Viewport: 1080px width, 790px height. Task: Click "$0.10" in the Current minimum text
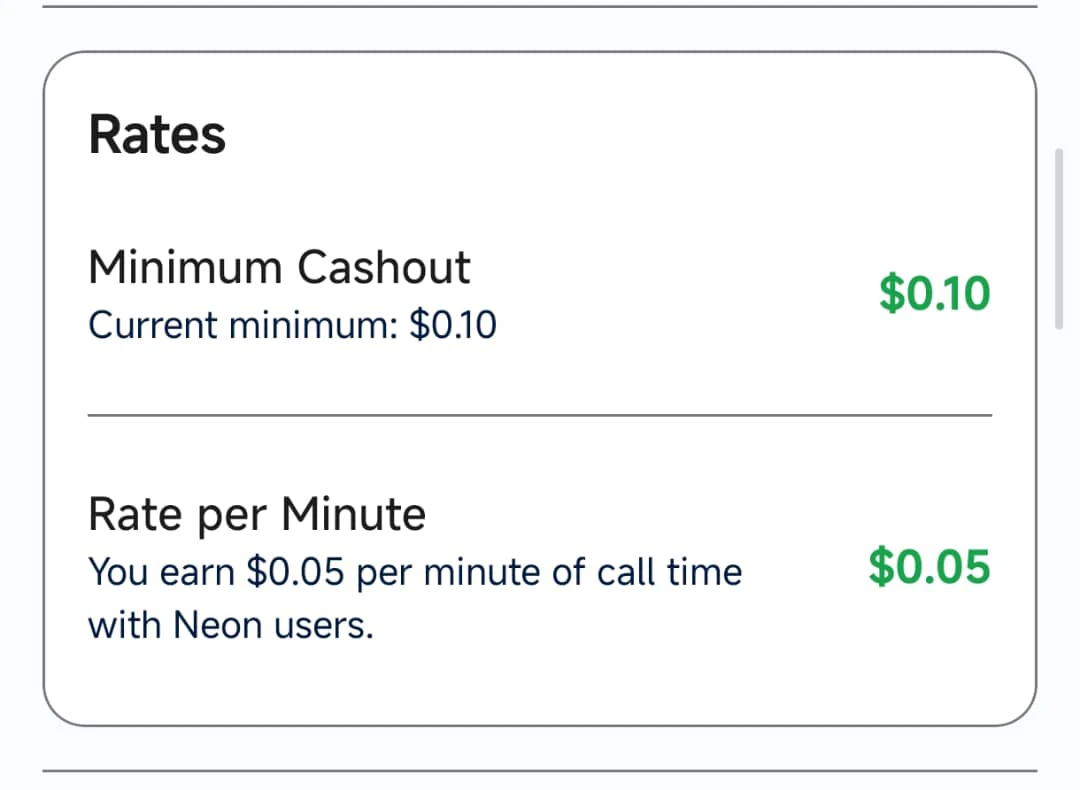(453, 325)
